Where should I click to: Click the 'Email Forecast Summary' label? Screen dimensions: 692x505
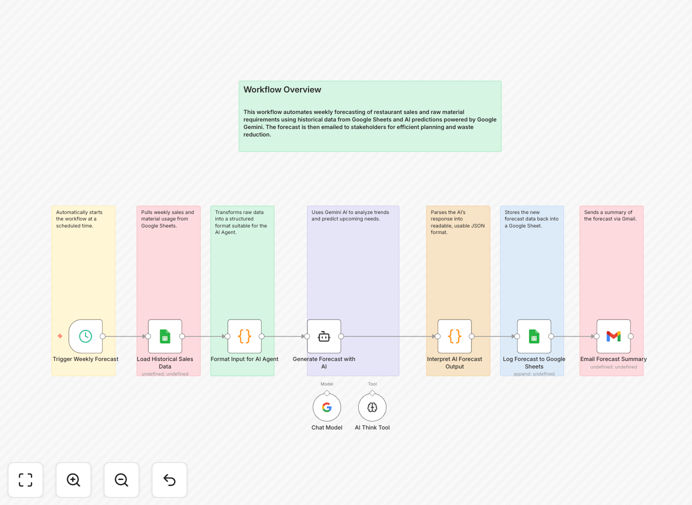point(613,359)
